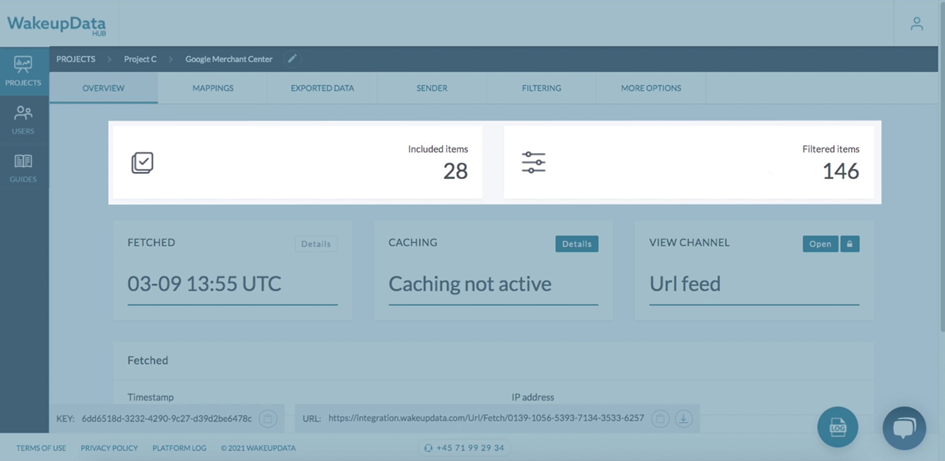The height and width of the screenshot is (461, 945).
Task: Click the © 2021 WAKEUPDATA footer text
Action: [258, 448]
